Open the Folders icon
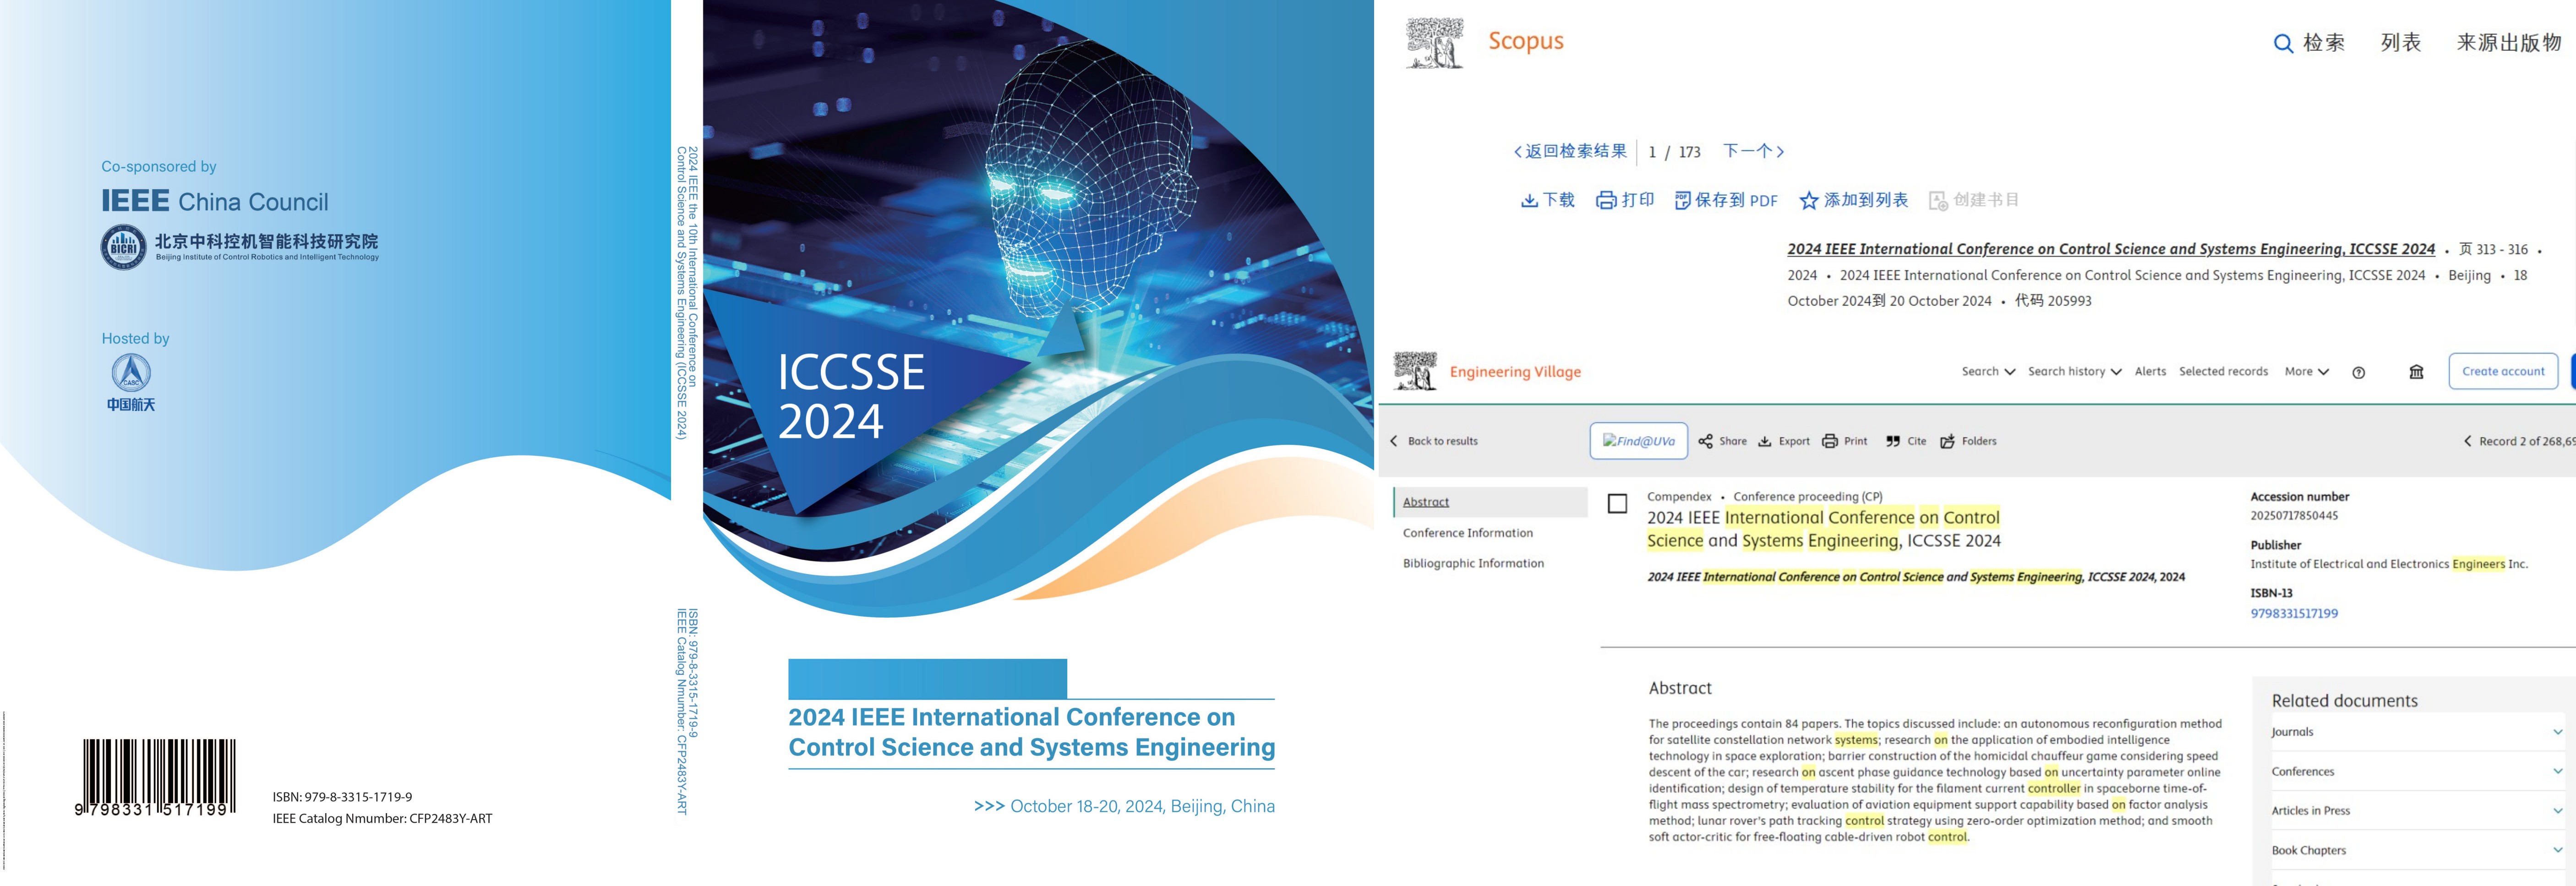Image resolution: width=2576 pixels, height=886 pixels. [1947, 441]
